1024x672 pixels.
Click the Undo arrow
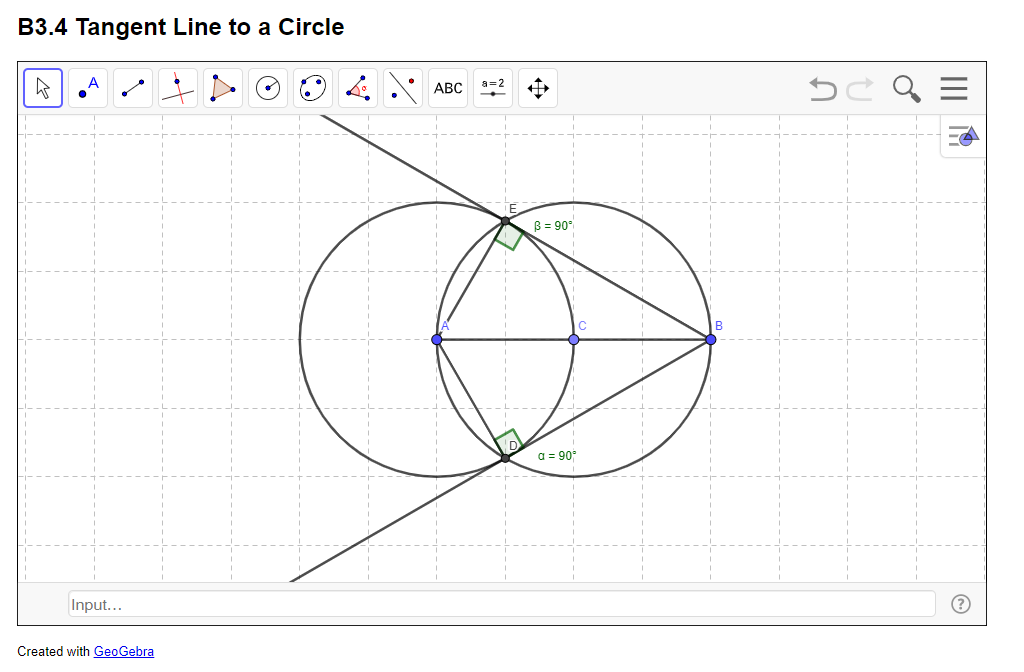click(822, 89)
